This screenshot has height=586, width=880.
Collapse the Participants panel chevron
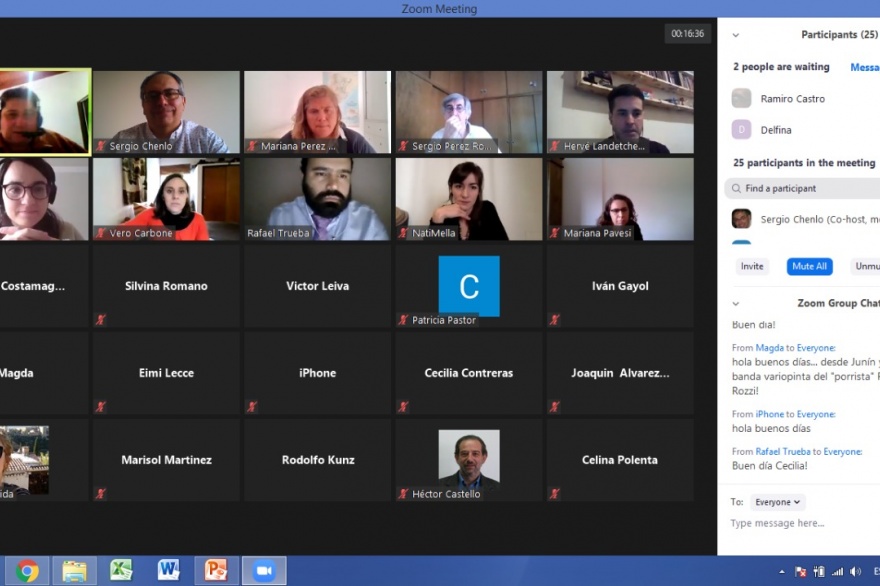coord(736,35)
